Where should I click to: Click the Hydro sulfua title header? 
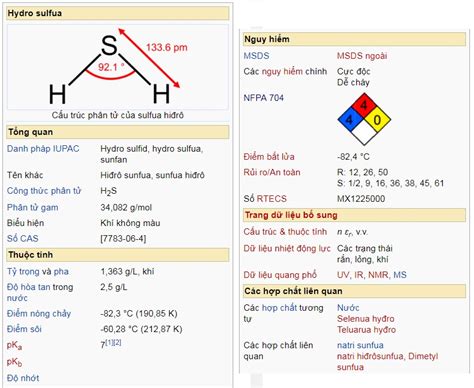[118, 13]
